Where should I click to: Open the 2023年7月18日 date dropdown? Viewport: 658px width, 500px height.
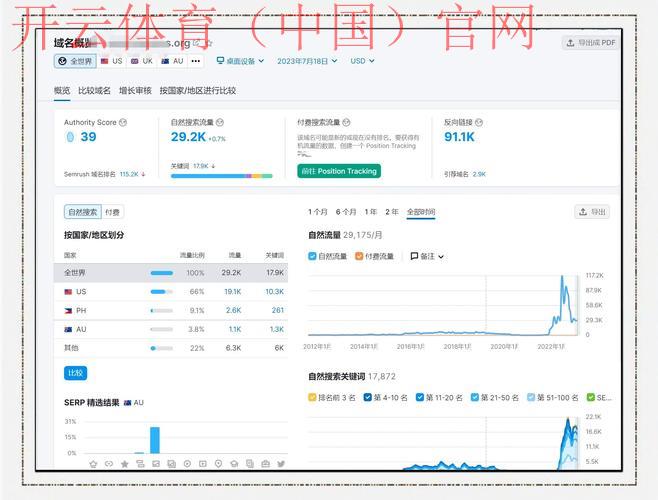pos(307,61)
